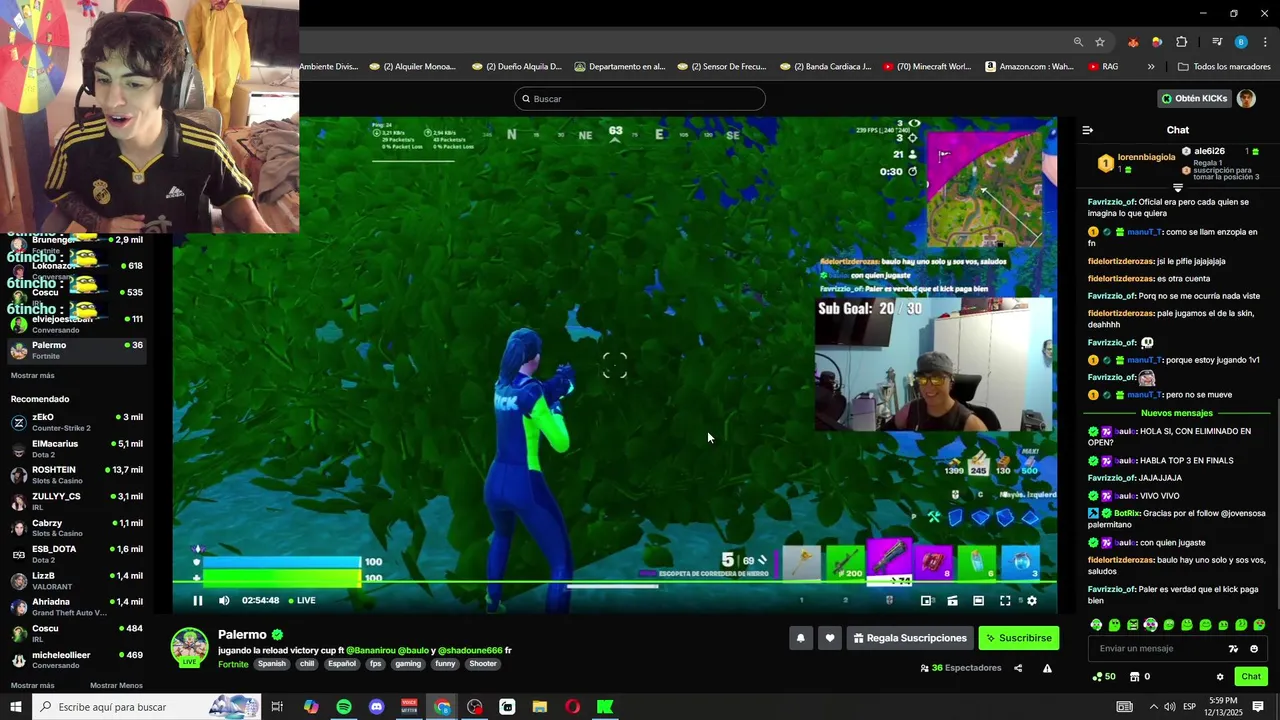Image resolution: width=1280 pixels, height=720 pixels.
Task: Open the RAG YouTube bookmark
Action: pyautogui.click(x=1103, y=67)
